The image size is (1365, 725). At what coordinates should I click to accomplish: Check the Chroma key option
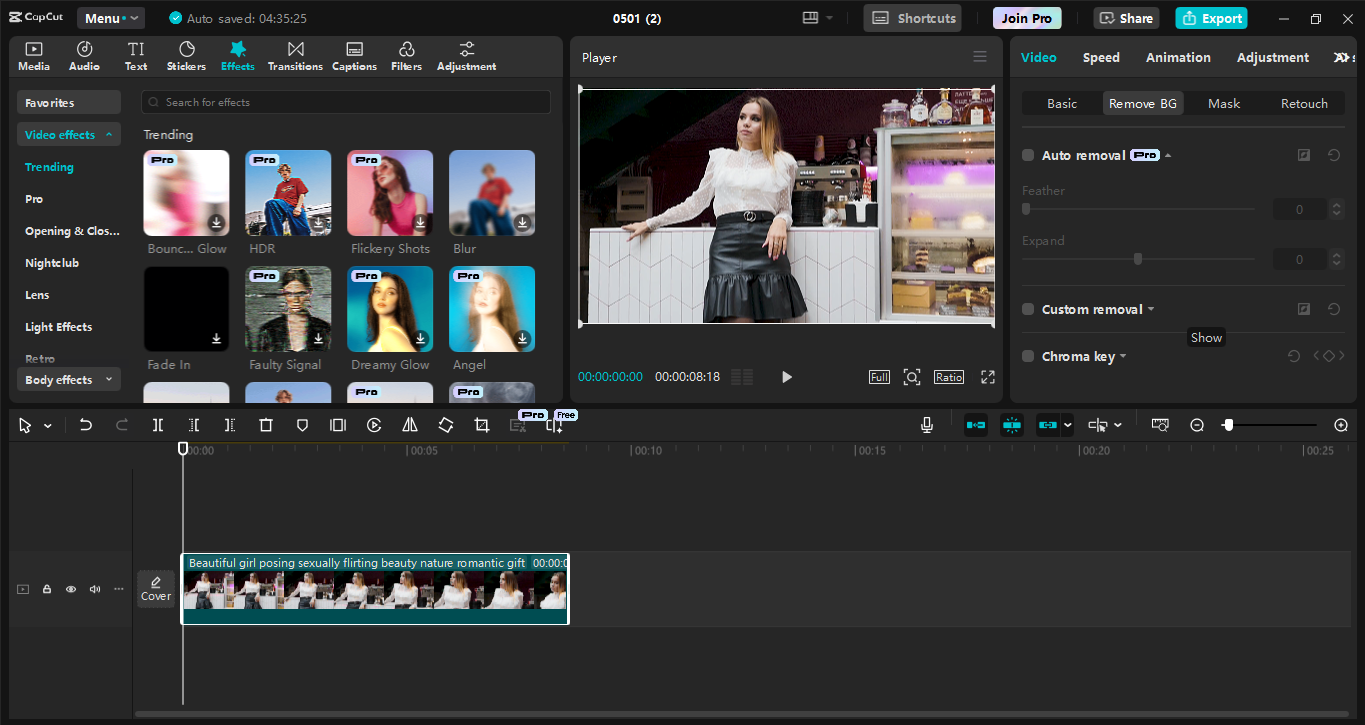tap(1027, 356)
